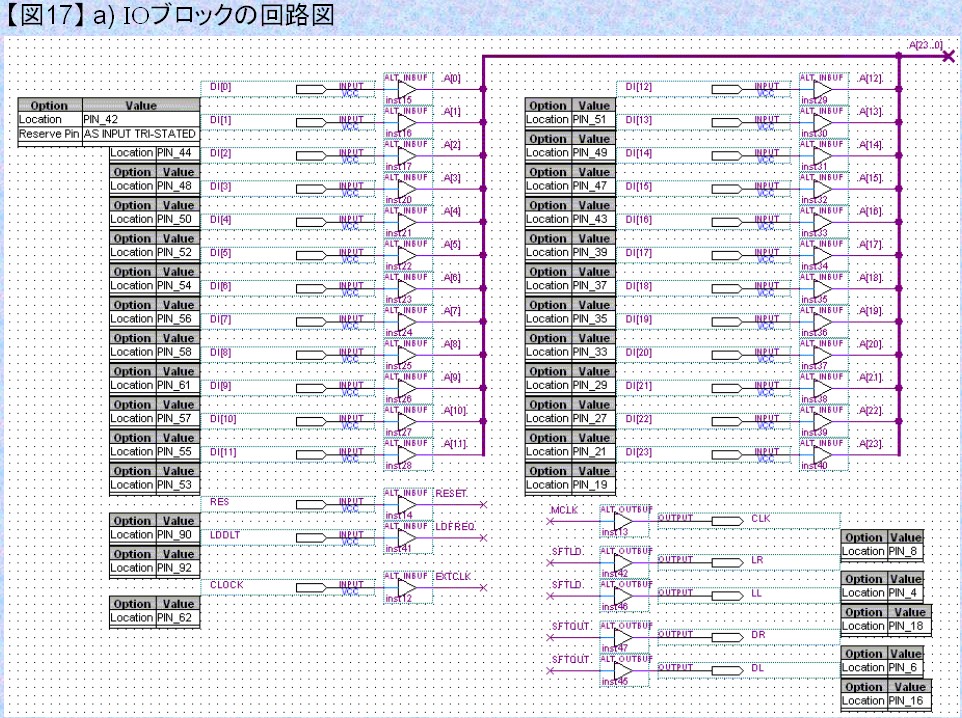Click the LDDLT pin name
Viewport: 962px width, 718px height.
[225, 535]
